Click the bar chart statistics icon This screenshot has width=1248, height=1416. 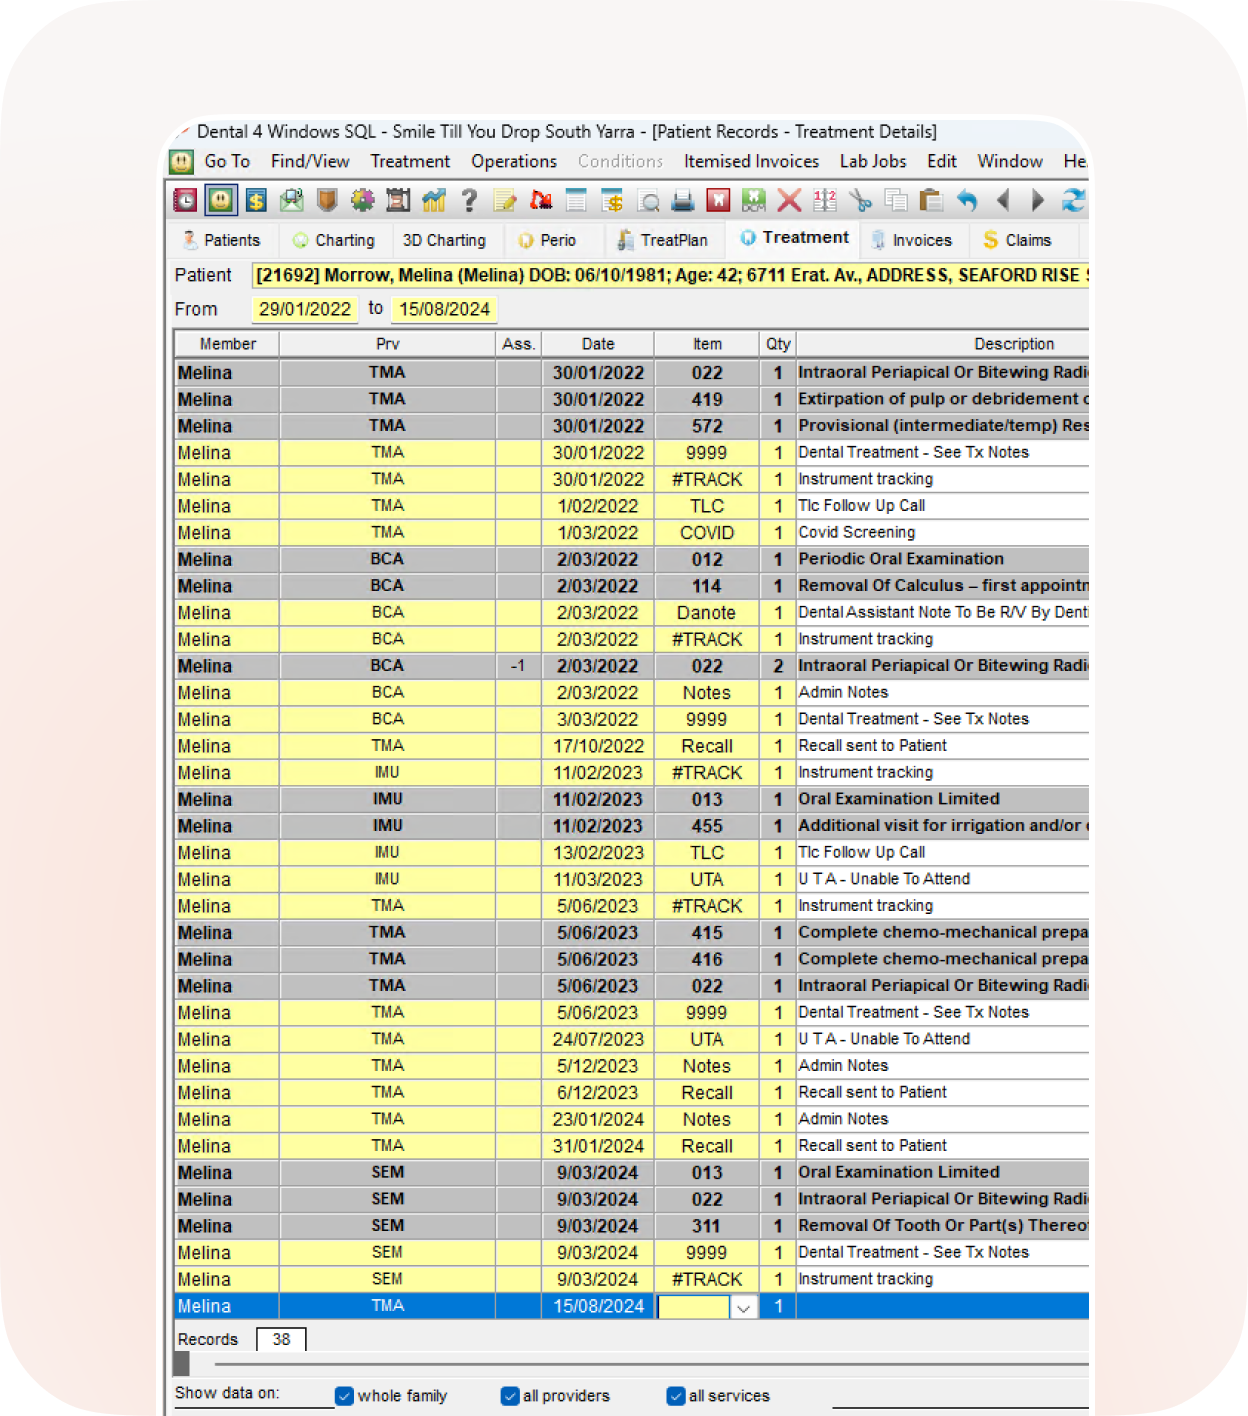433,201
